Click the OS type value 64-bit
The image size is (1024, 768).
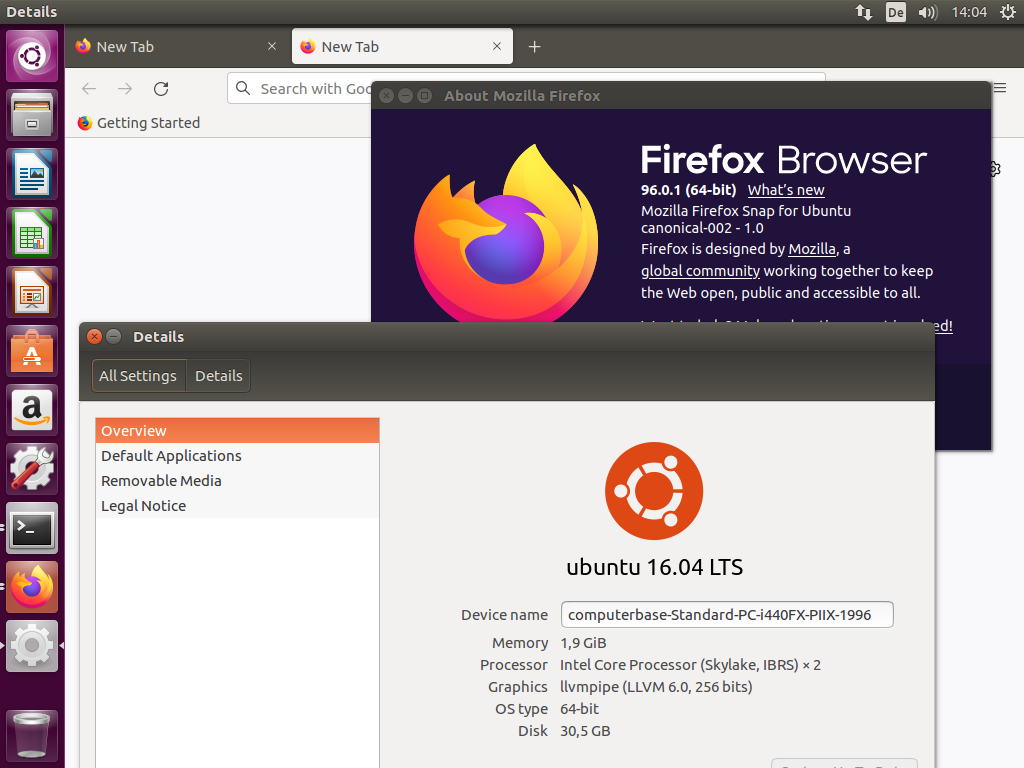579,709
